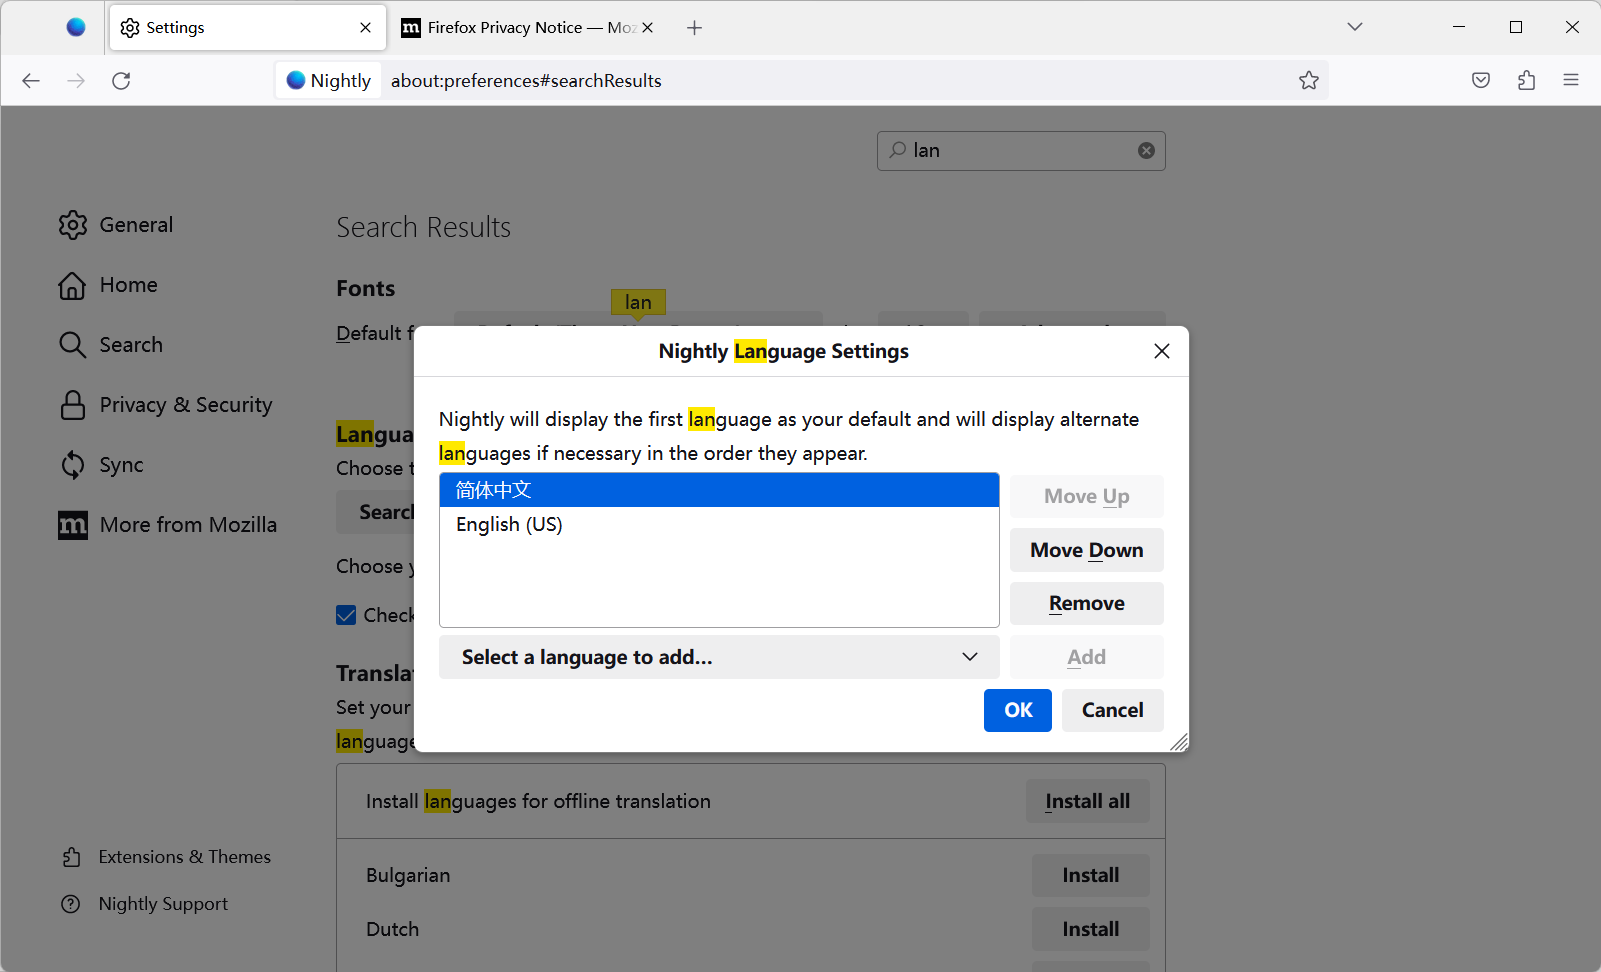Switch to Firefox Privacy Notice tab
The height and width of the screenshot is (972, 1601).
(x=527, y=28)
